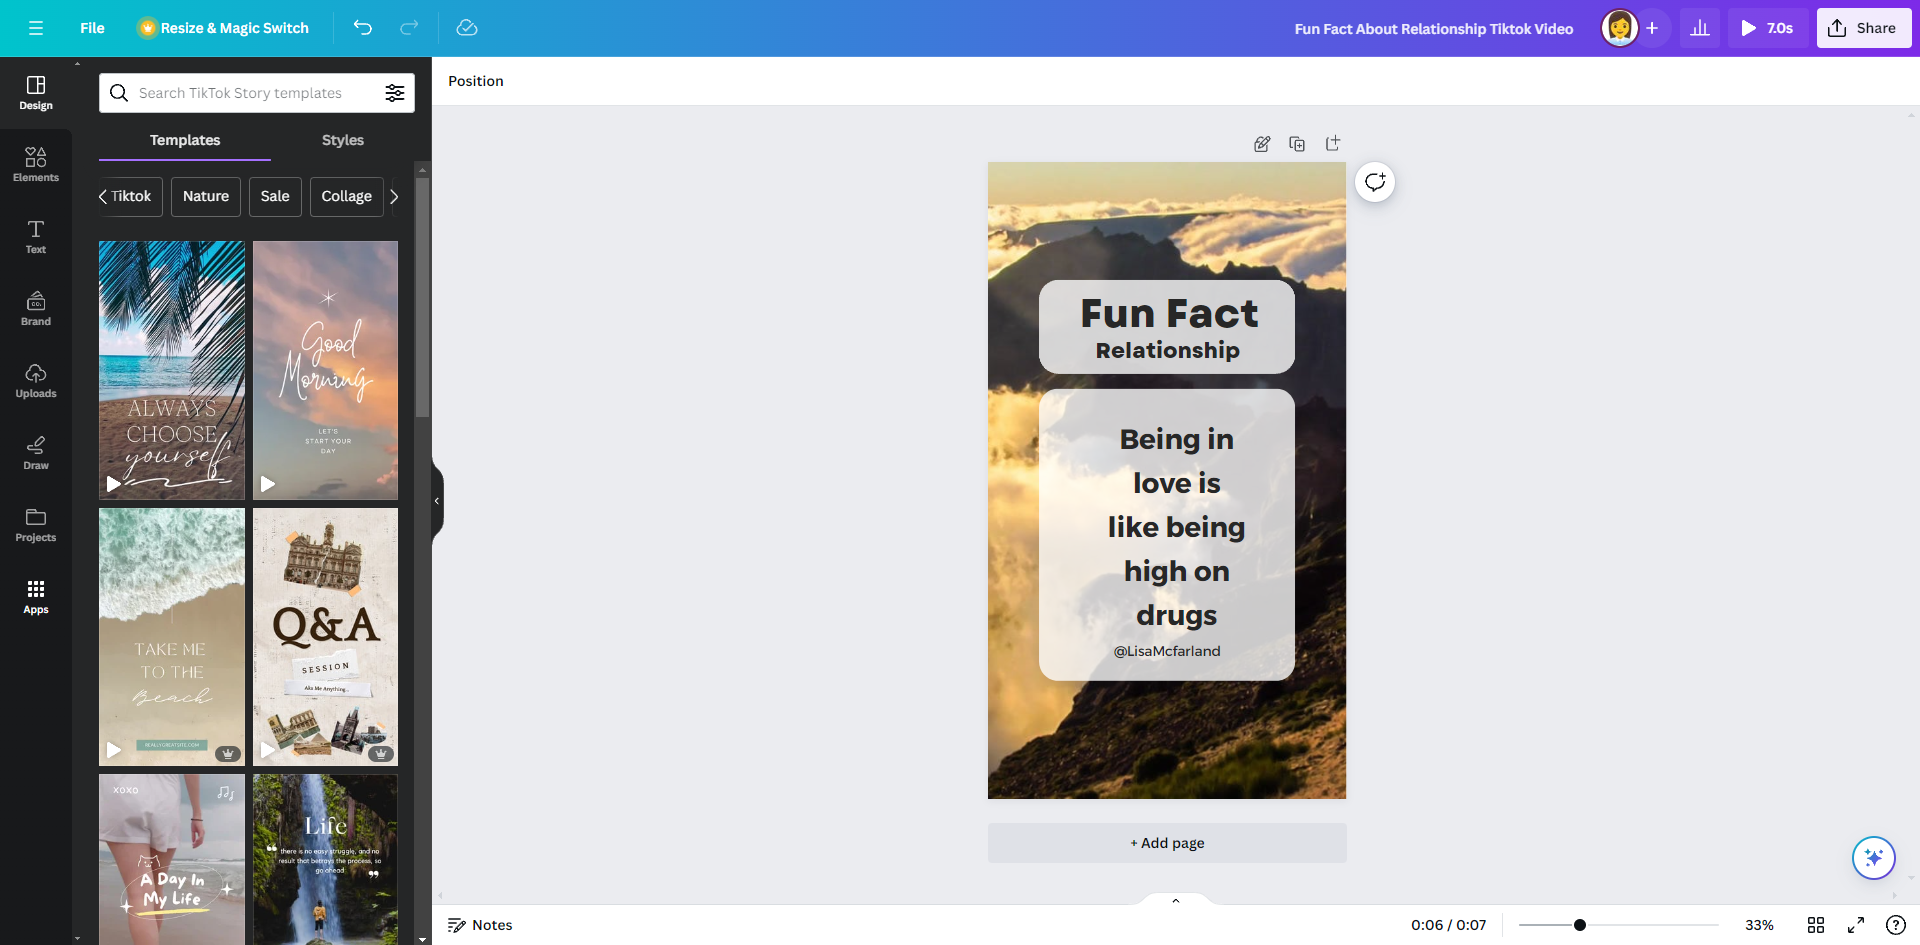Viewport: 1920px width, 945px height.
Task: Switch to the Styles tab
Action: (343, 140)
